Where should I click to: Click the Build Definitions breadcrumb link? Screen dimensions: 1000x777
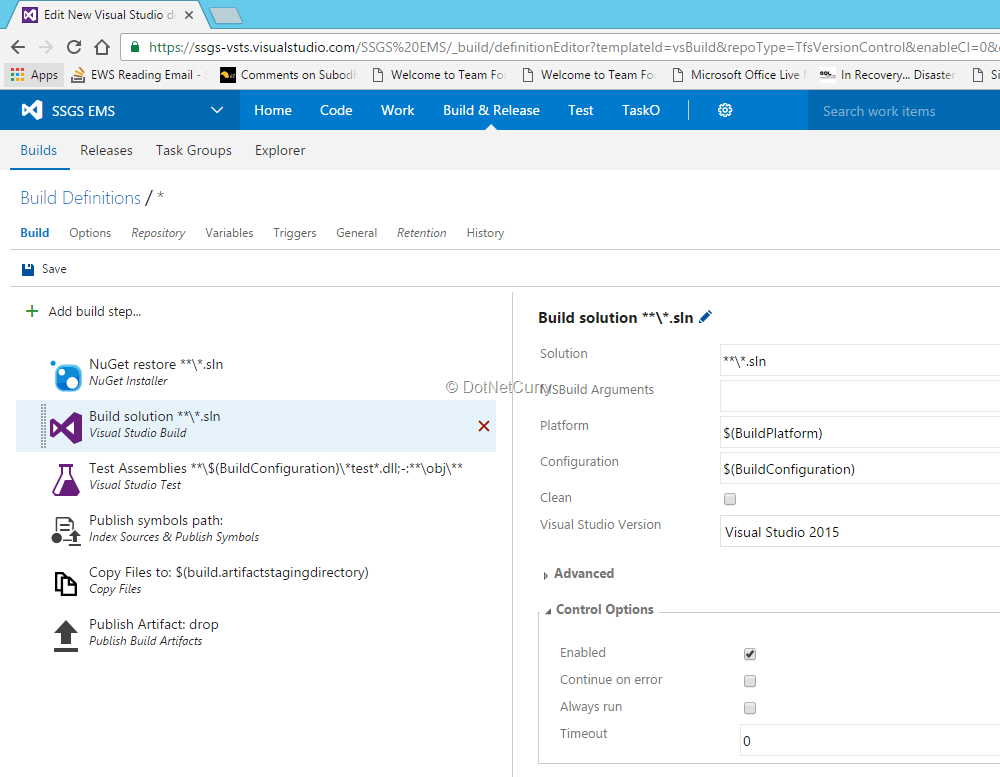pyautogui.click(x=80, y=198)
